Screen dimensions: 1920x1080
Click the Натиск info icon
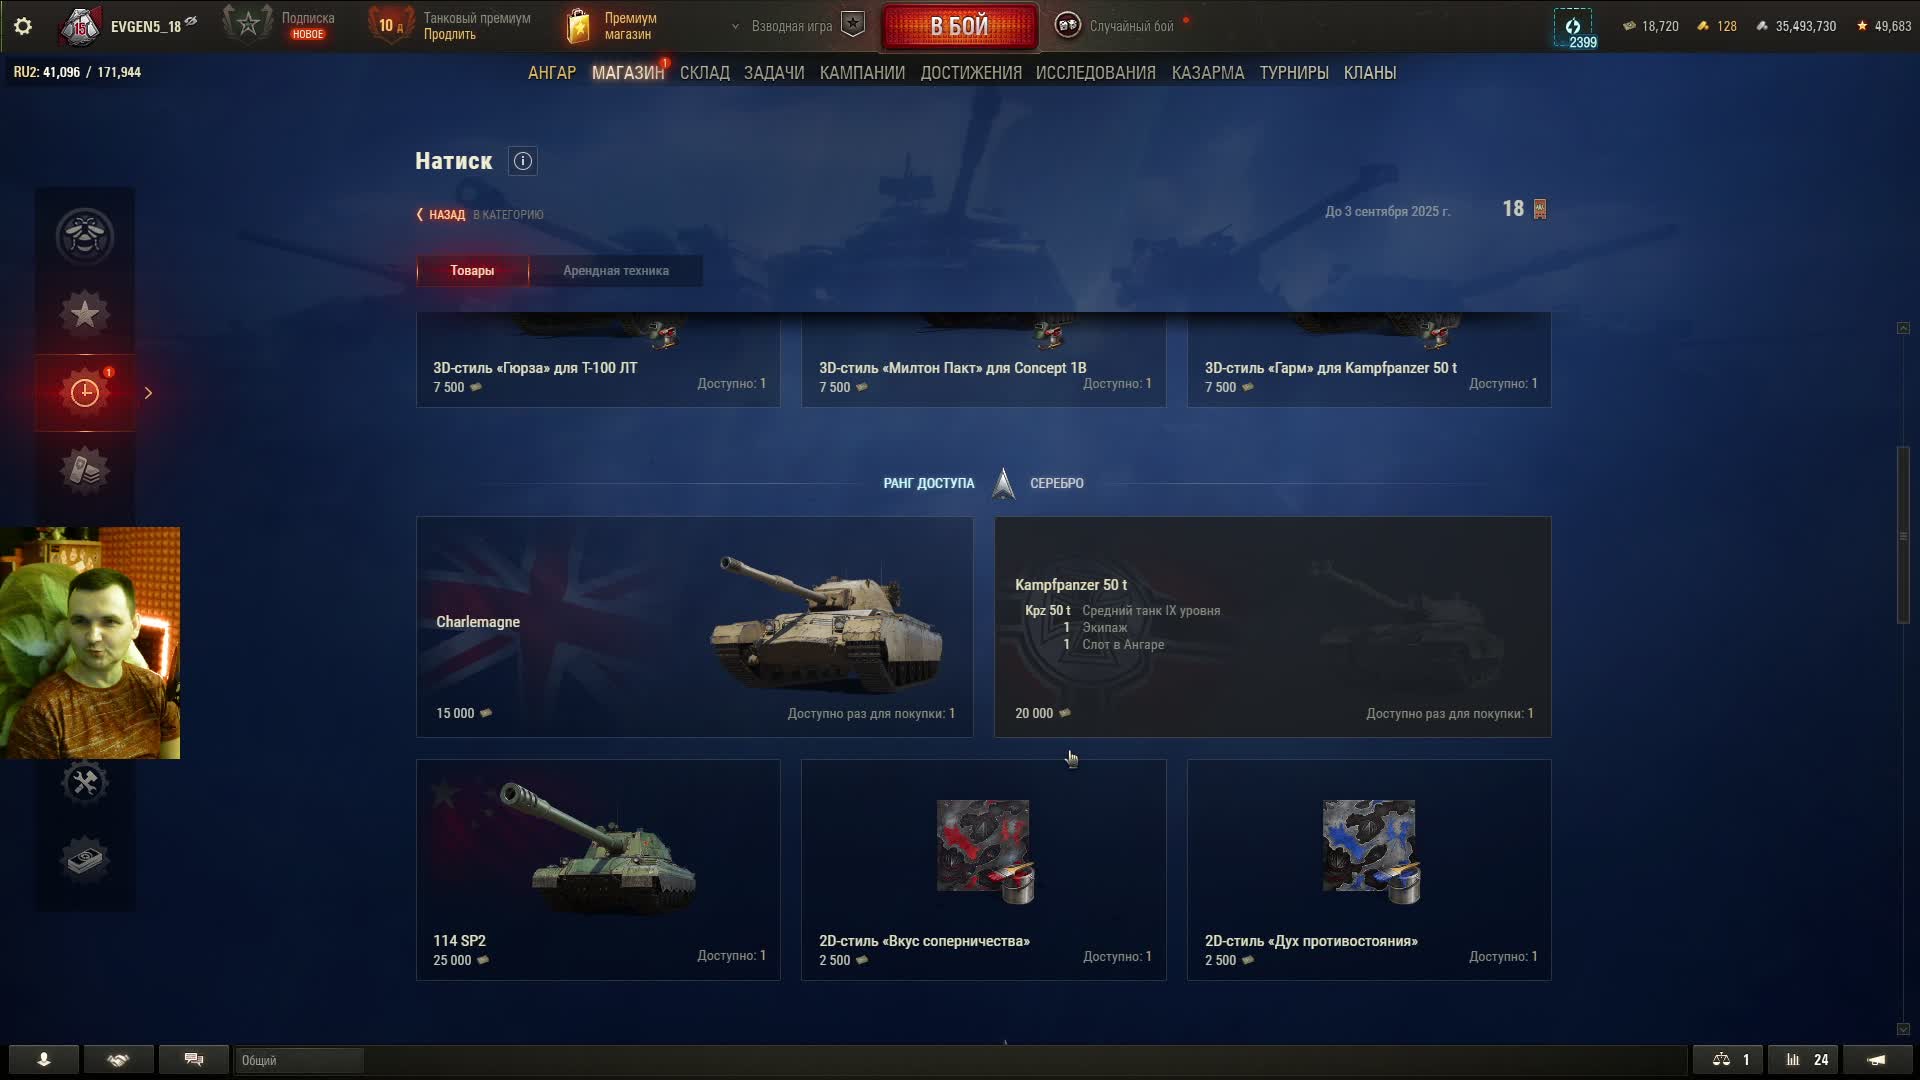click(522, 161)
